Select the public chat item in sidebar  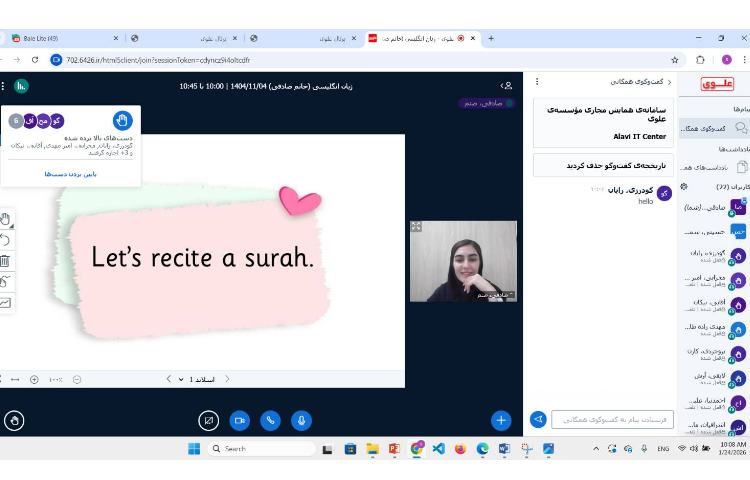point(714,128)
